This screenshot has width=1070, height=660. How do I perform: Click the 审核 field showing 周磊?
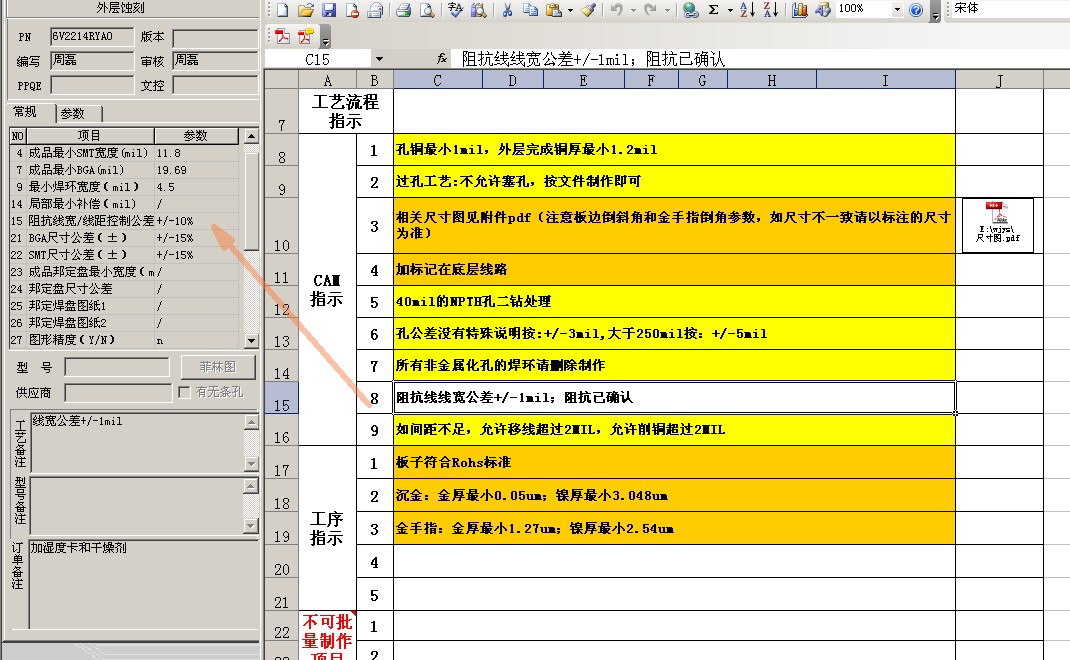coord(215,61)
